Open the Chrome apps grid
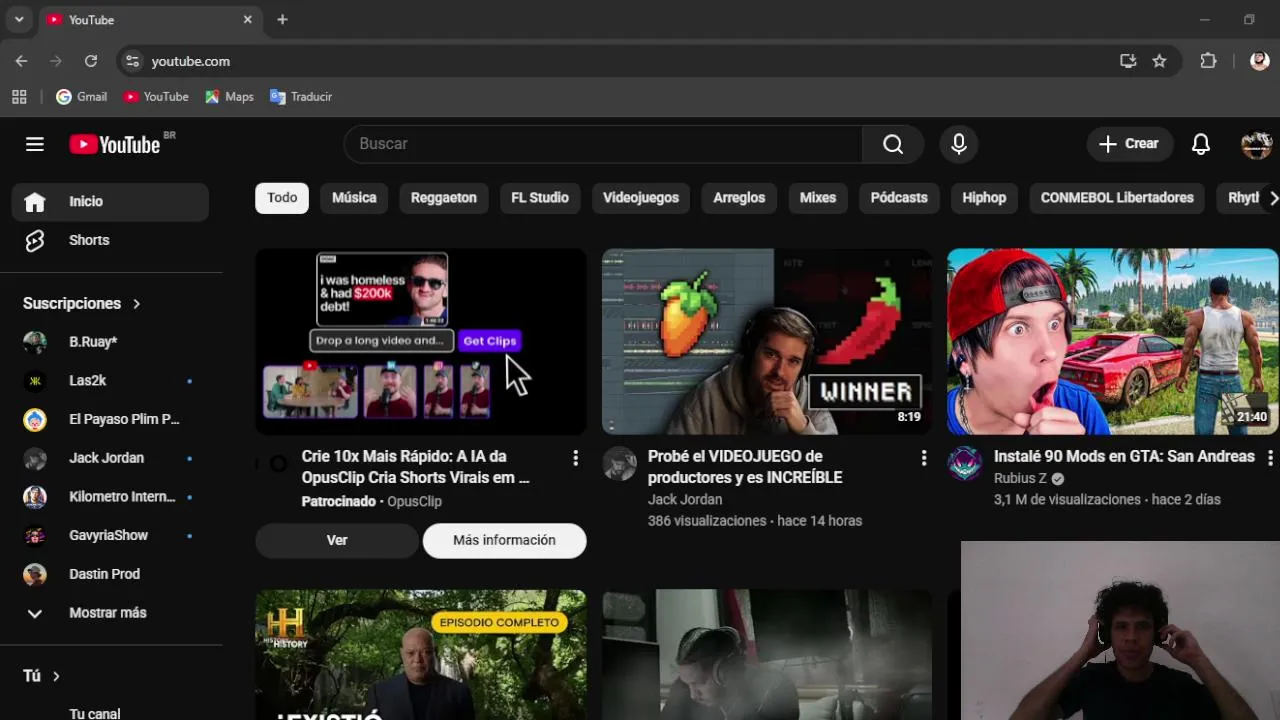Image resolution: width=1280 pixels, height=720 pixels. [x=19, y=97]
